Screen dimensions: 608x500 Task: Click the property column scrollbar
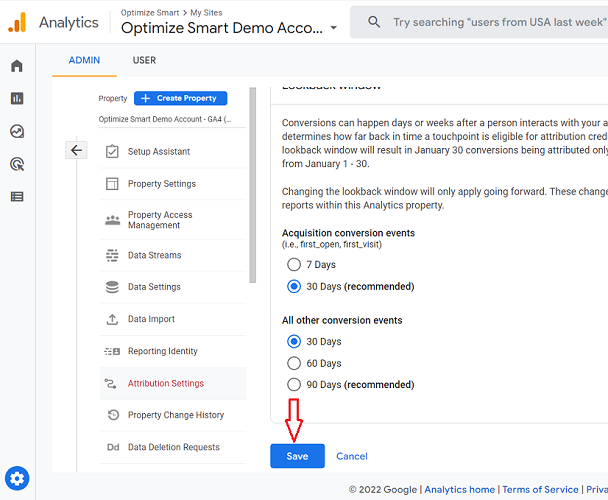253,185
